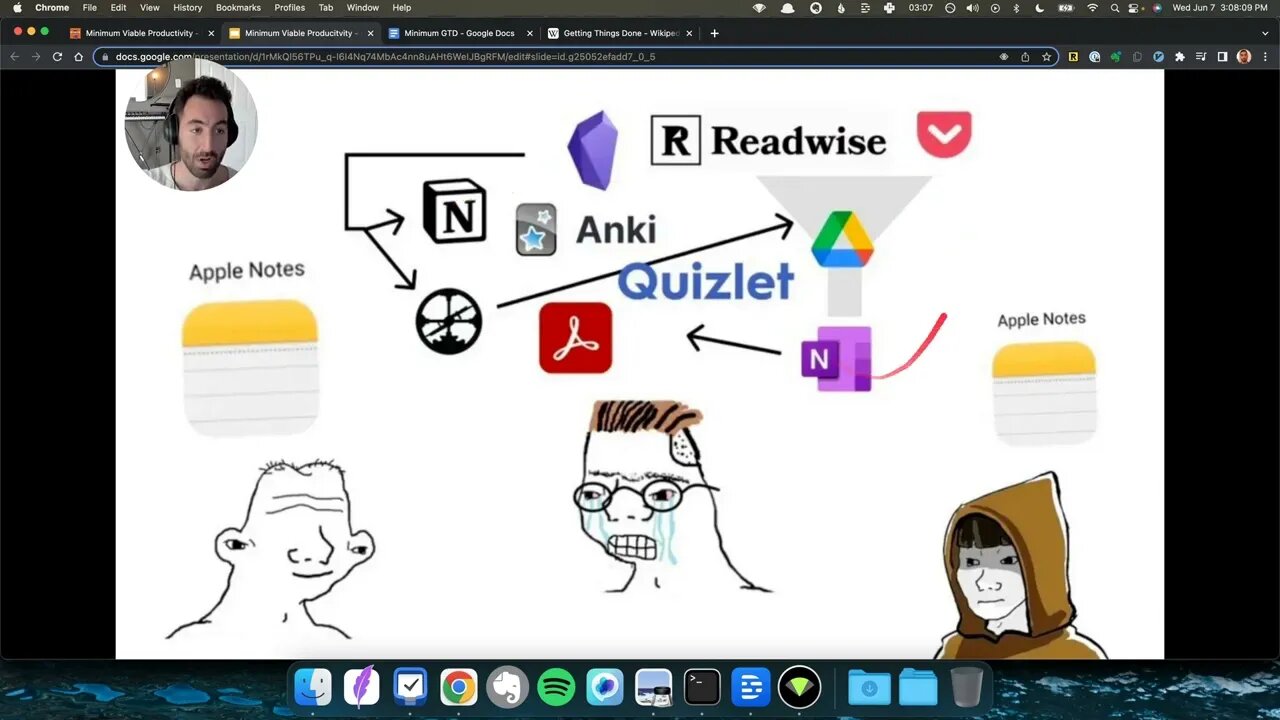Open Evernote from the dock
Screen dimensions: 1280x720
click(x=507, y=687)
